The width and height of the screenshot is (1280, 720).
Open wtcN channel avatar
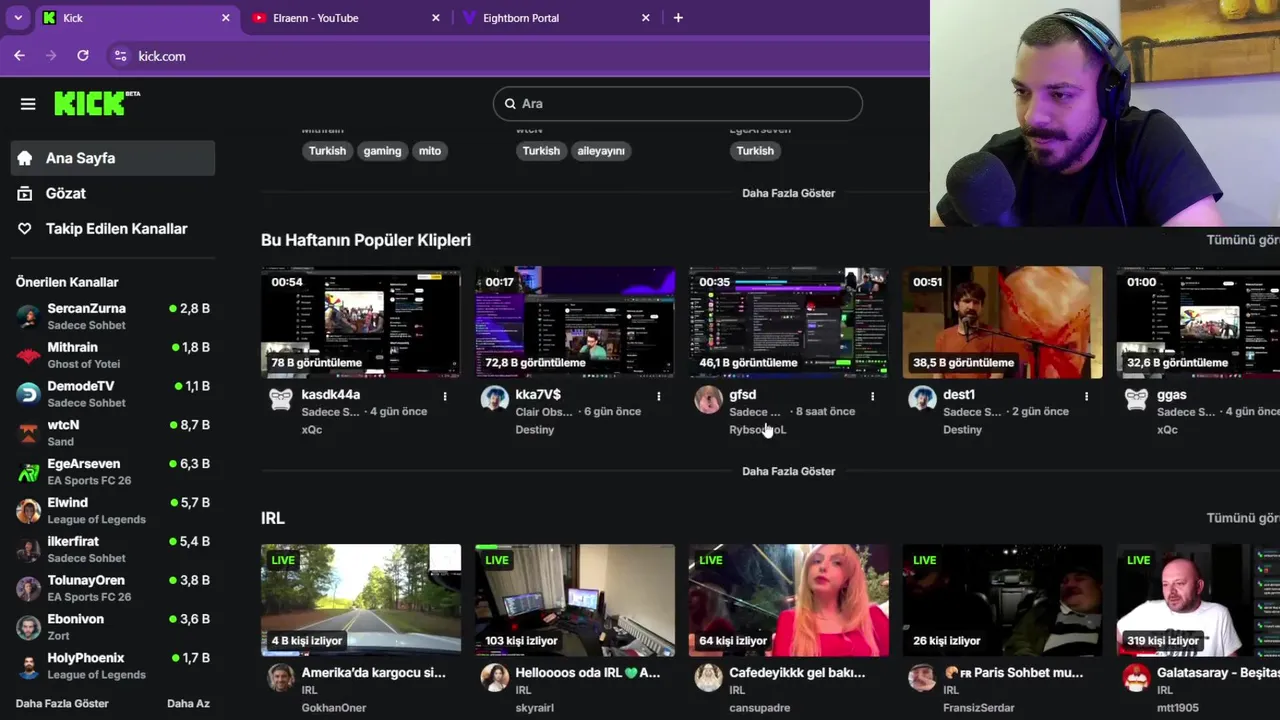click(x=29, y=433)
